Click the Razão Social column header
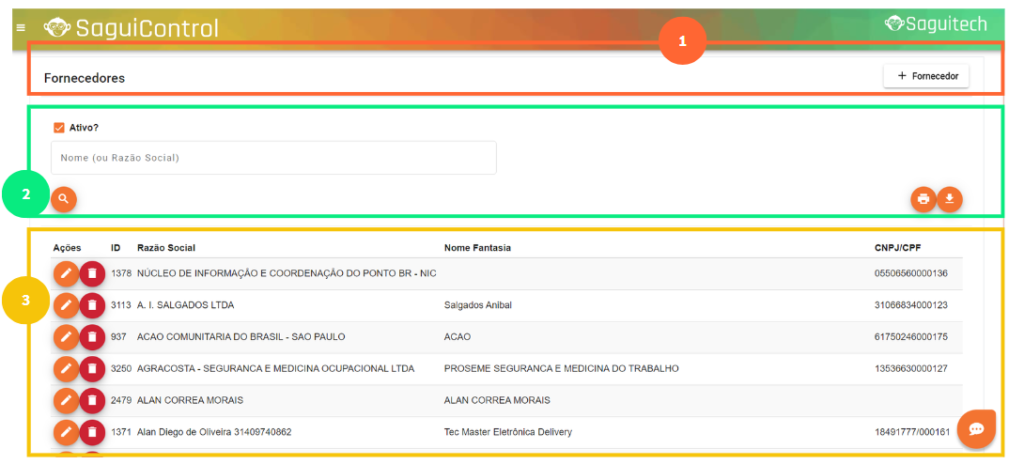 tap(166, 248)
